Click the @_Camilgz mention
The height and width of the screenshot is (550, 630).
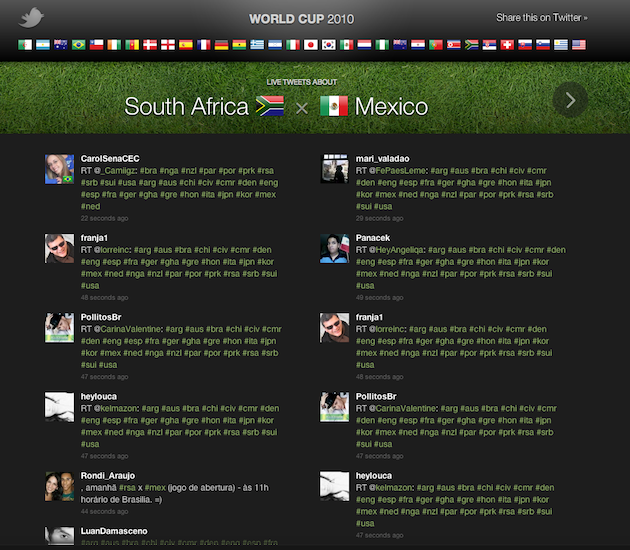[x=115, y=171]
